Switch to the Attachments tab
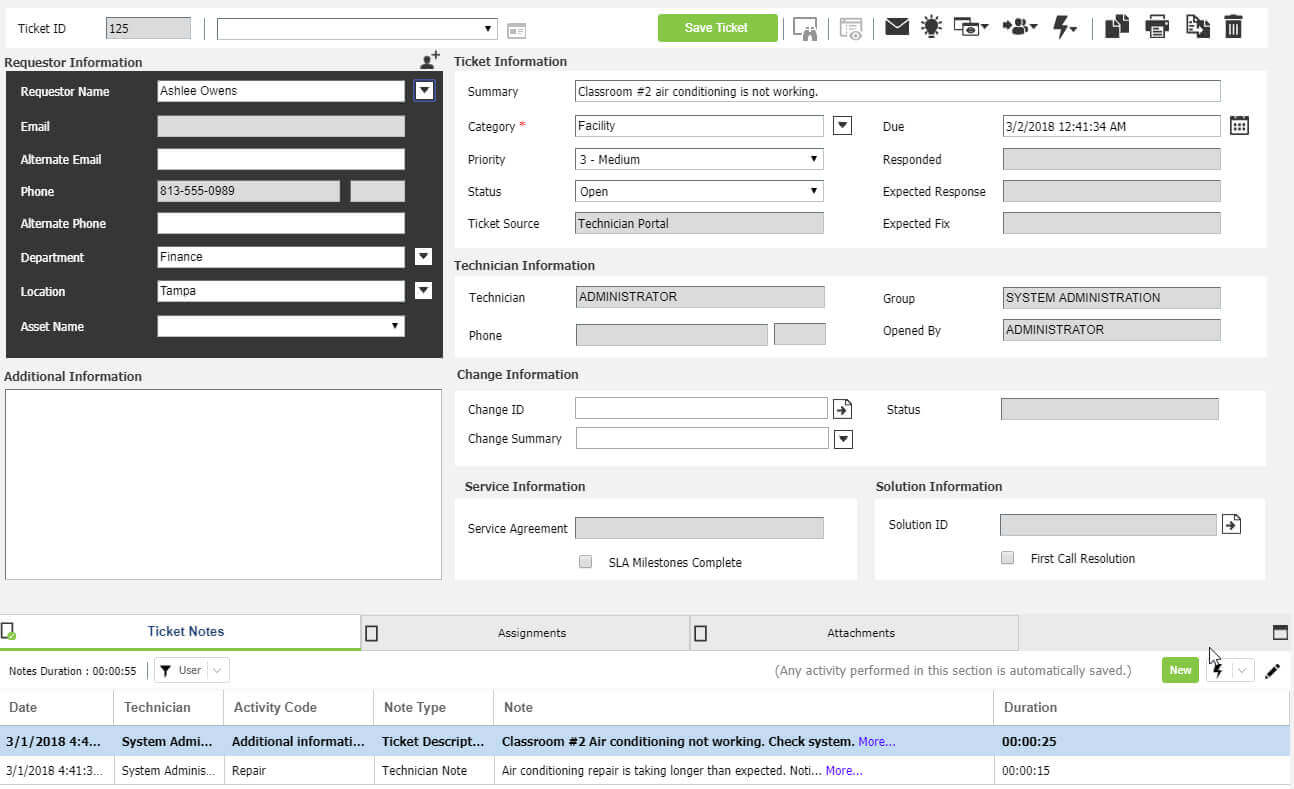This screenshot has width=1294, height=789. (x=861, y=633)
